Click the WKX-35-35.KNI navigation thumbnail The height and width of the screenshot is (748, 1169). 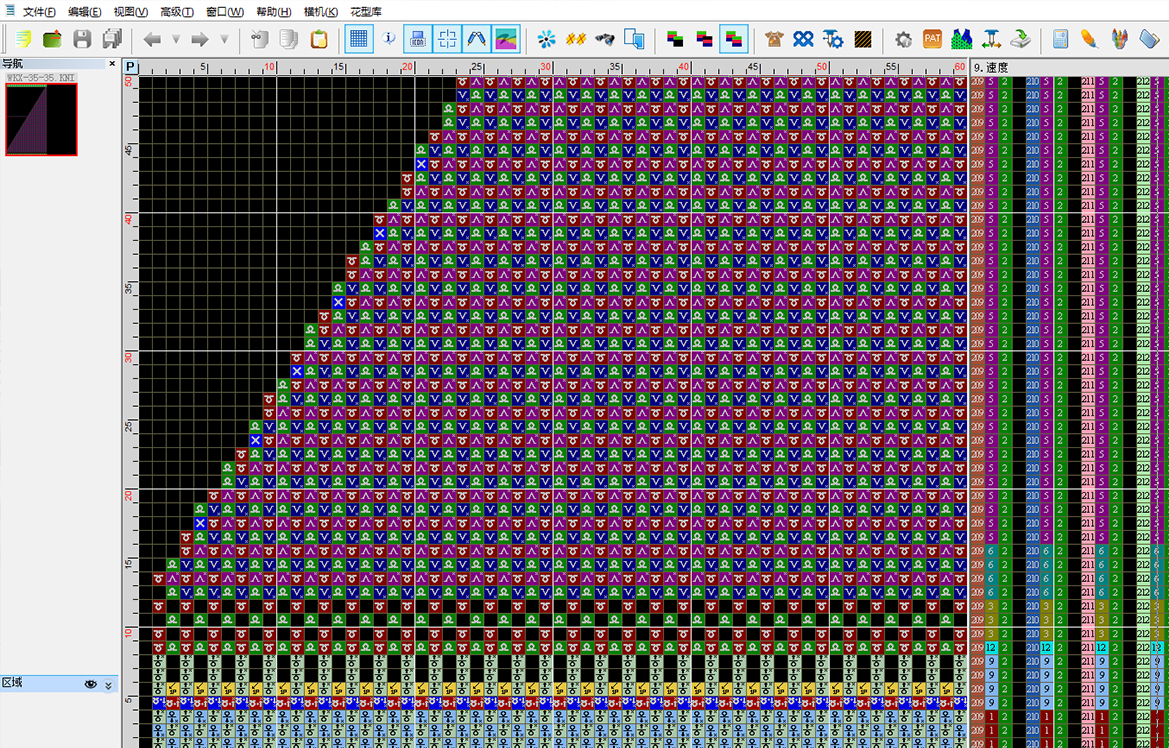tap(41, 119)
